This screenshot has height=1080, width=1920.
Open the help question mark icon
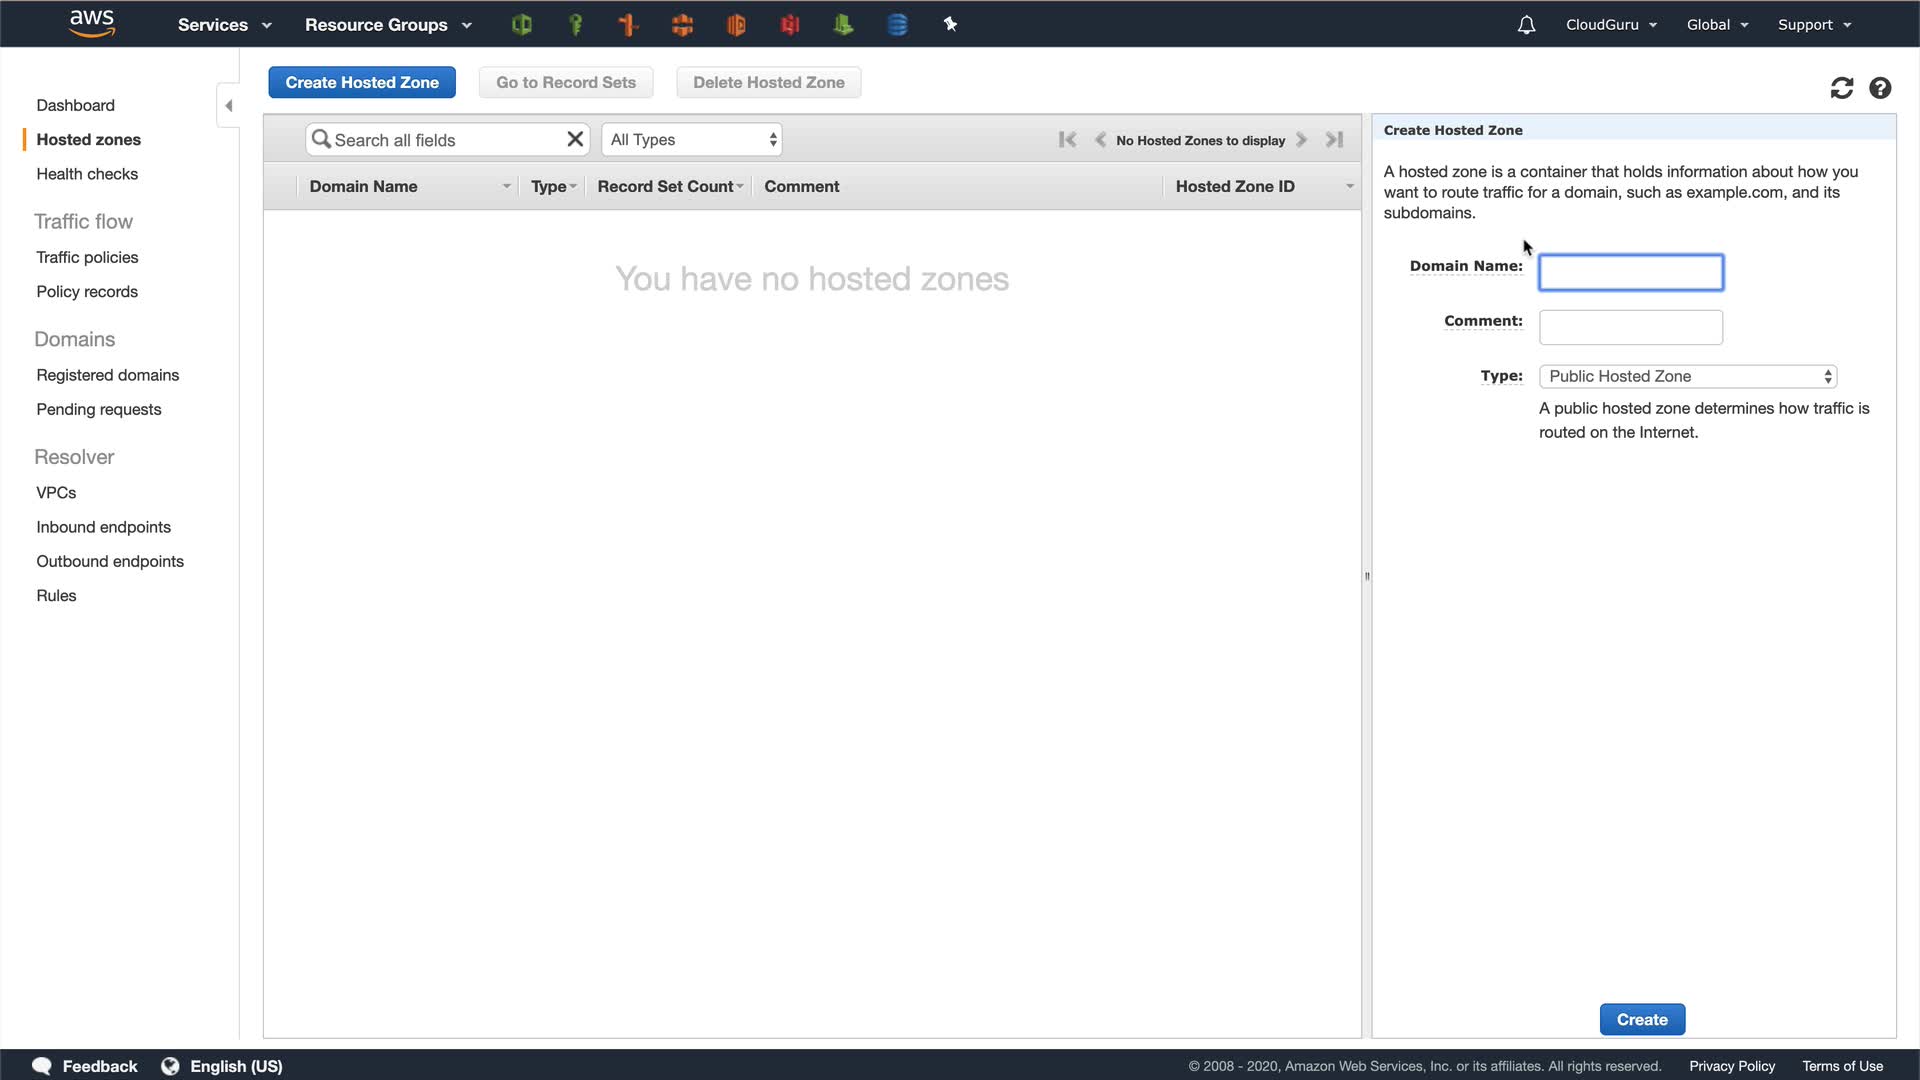pos(1880,88)
